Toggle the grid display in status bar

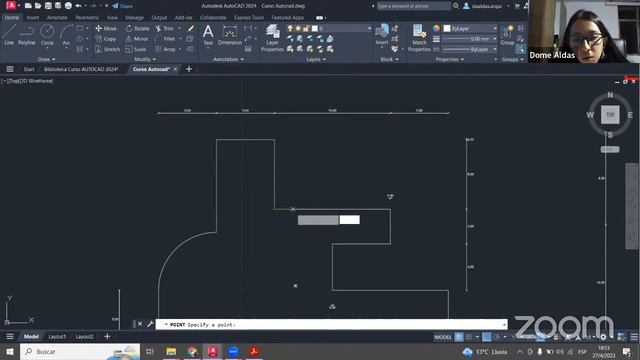click(x=459, y=337)
